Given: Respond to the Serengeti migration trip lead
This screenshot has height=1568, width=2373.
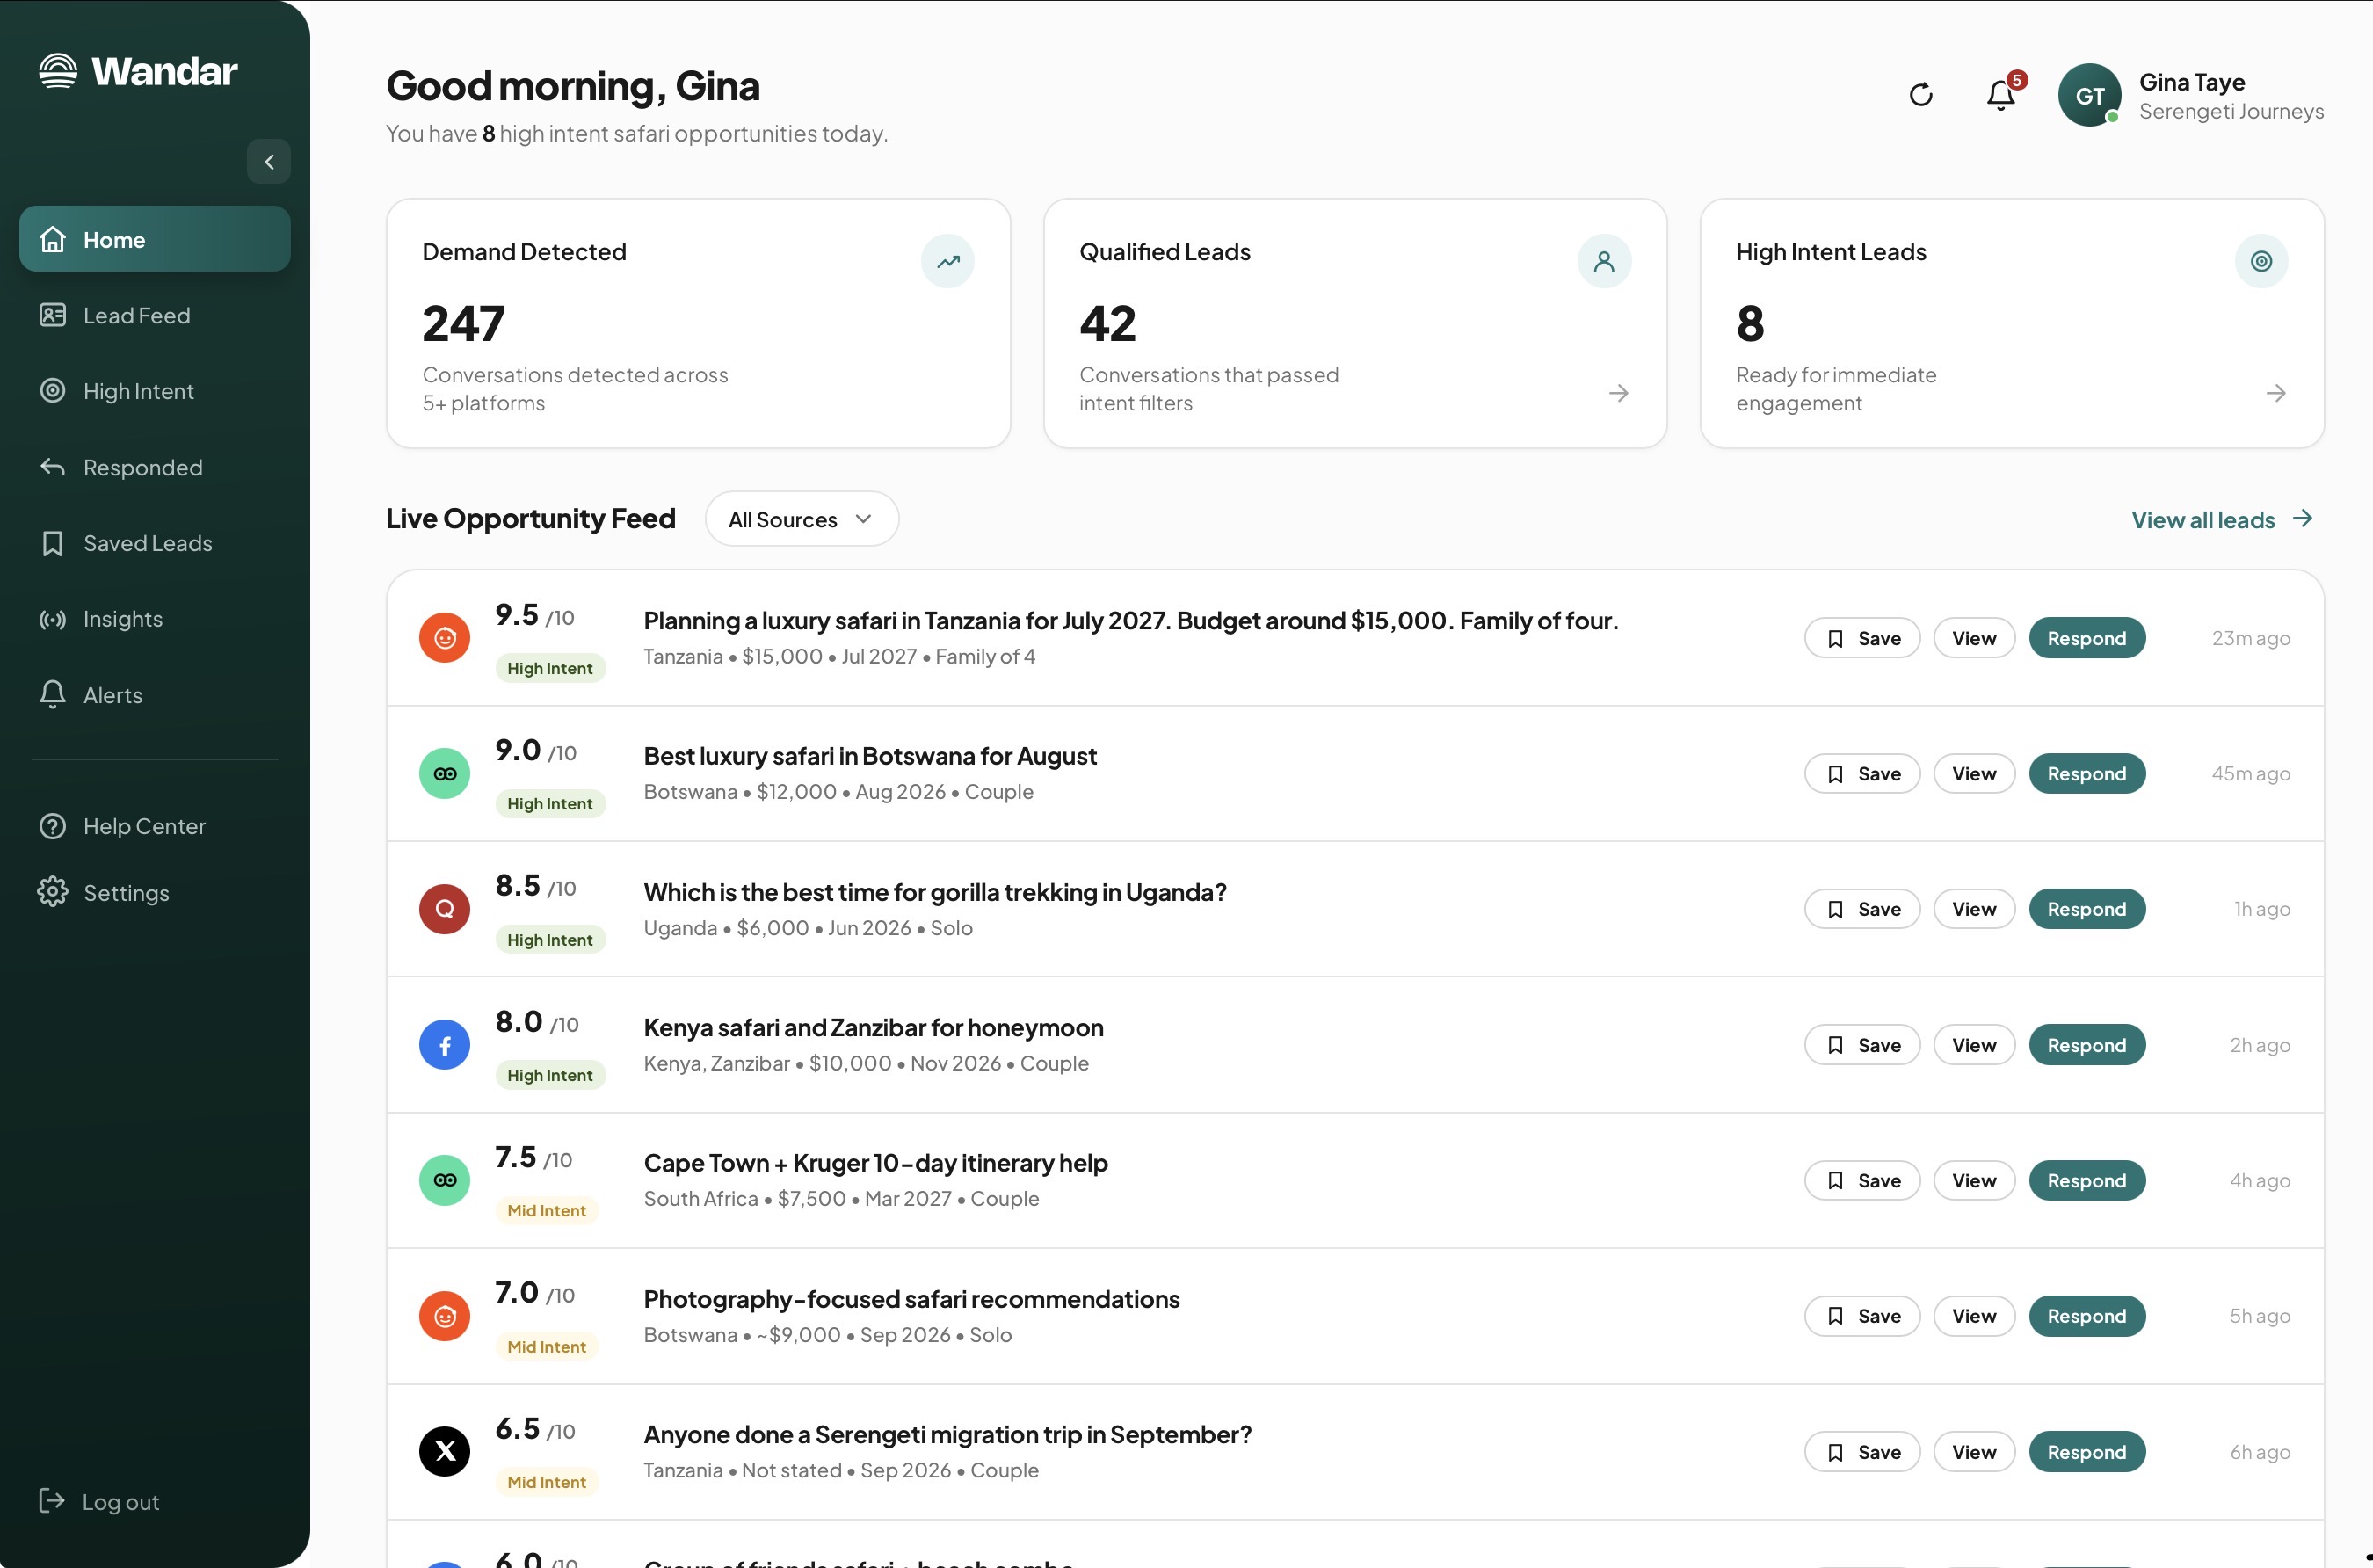Looking at the screenshot, I should [2087, 1451].
